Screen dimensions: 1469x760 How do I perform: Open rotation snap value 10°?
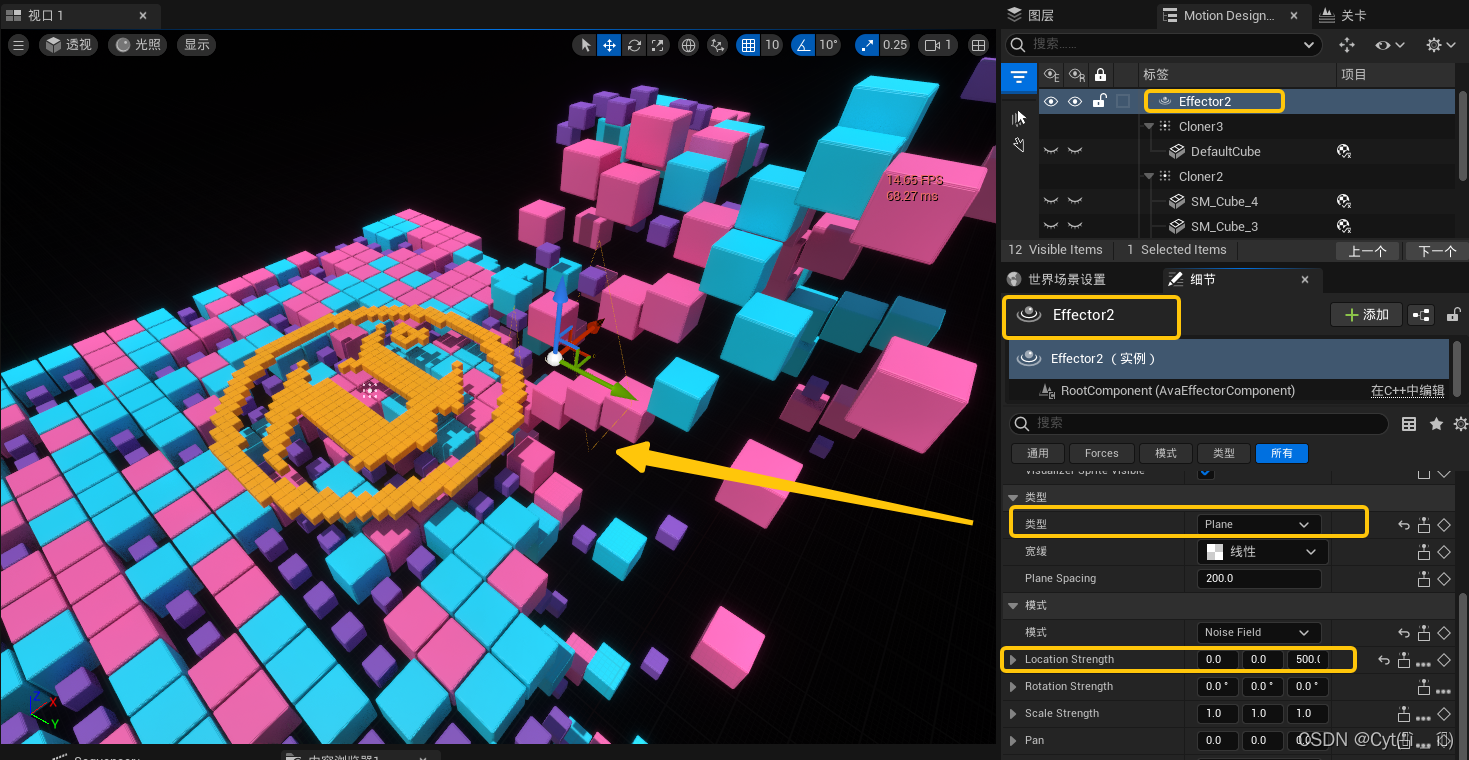point(829,45)
